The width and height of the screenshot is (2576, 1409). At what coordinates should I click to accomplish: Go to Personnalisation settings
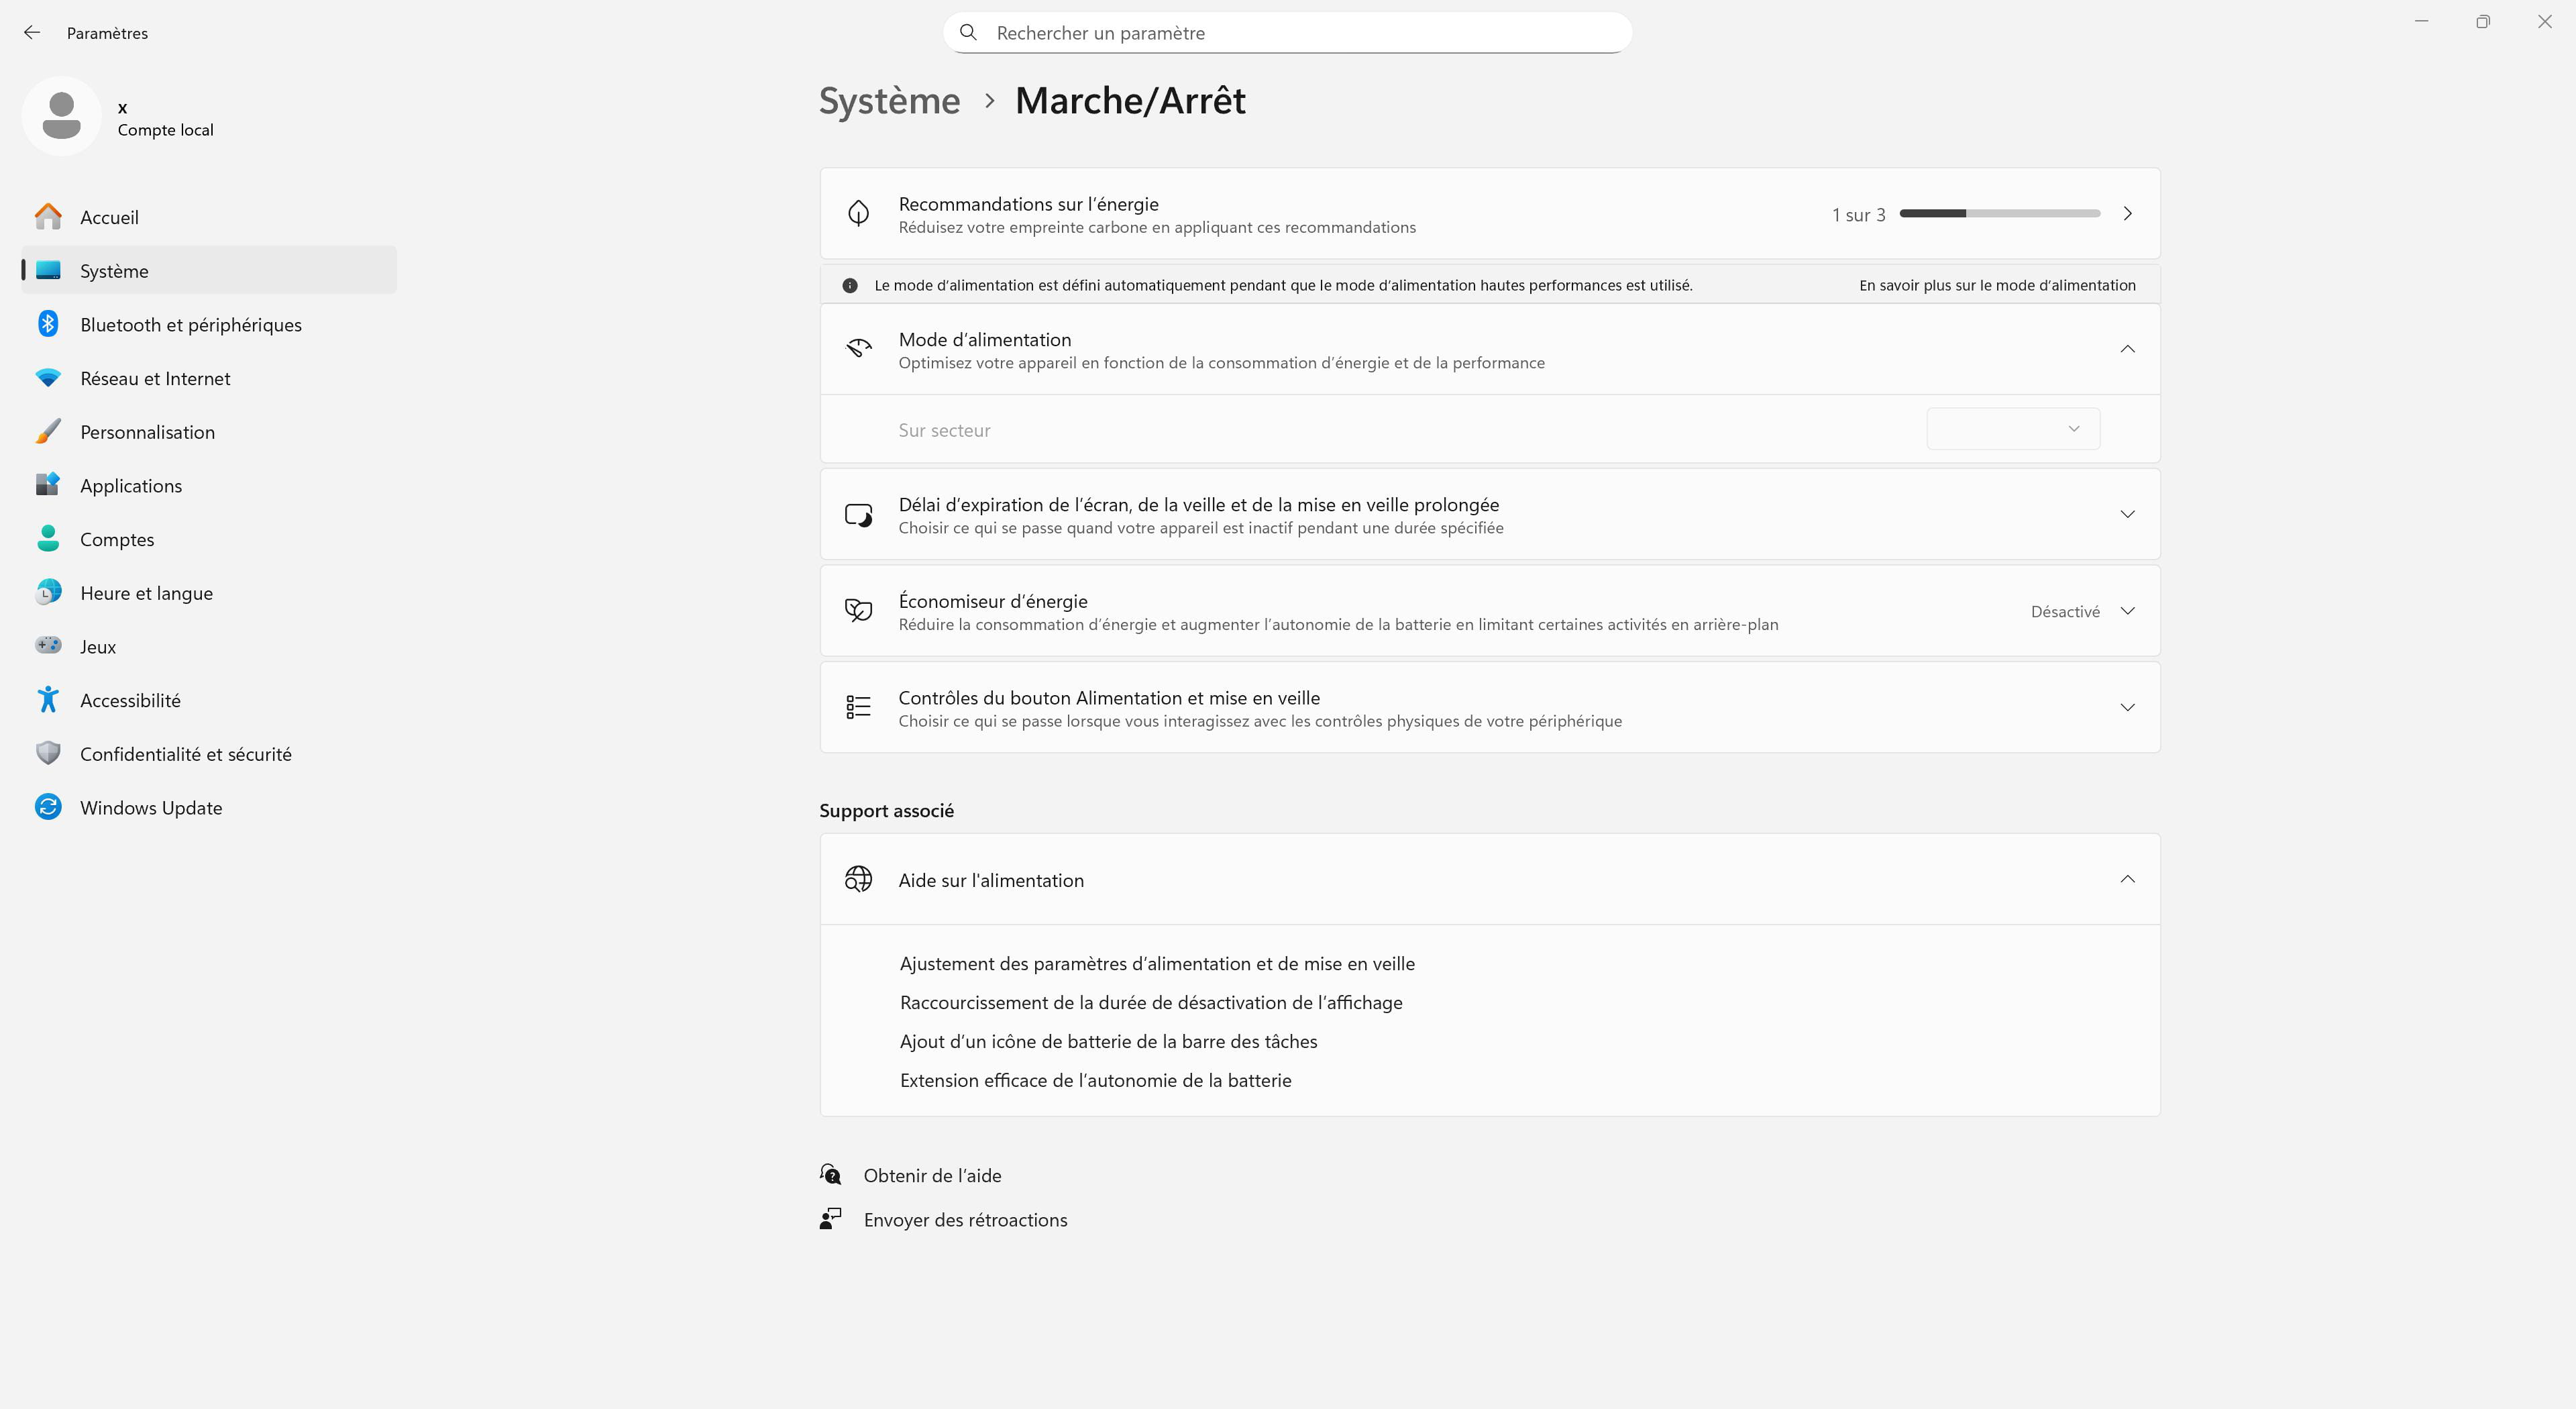tap(147, 432)
